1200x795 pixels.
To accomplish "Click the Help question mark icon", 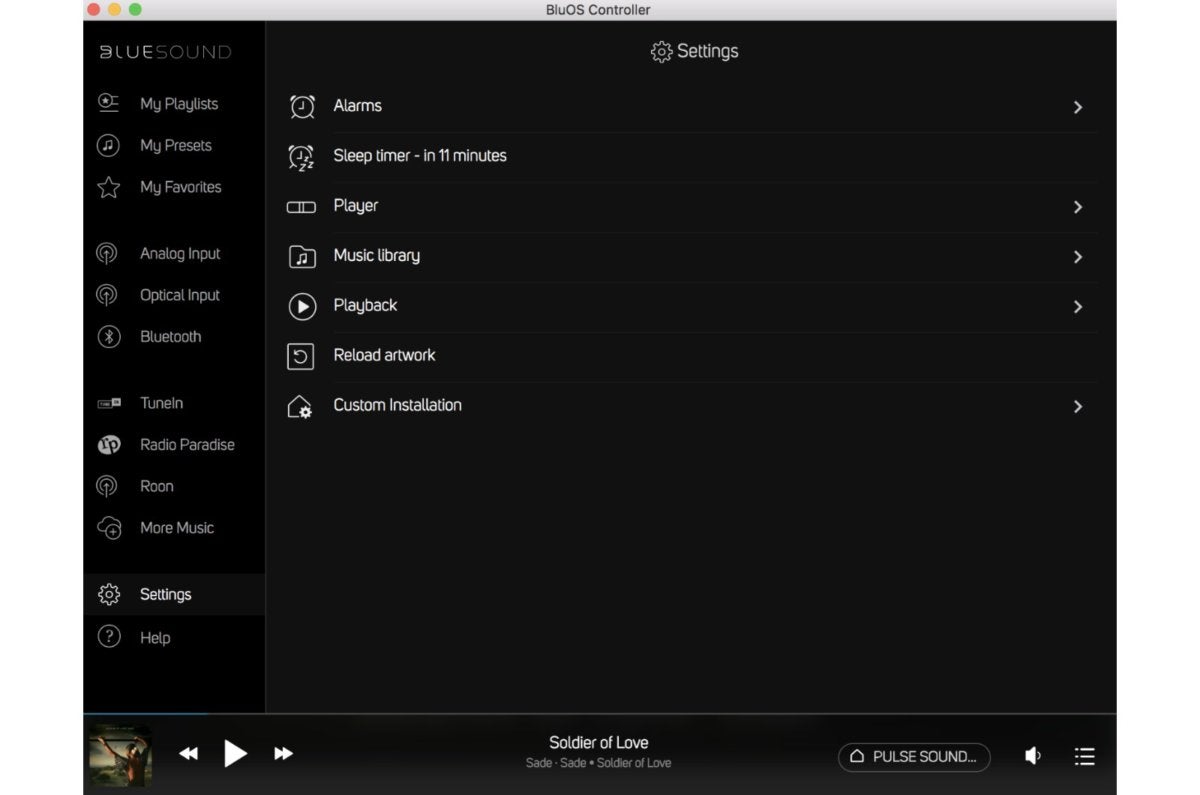I will pyautogui.click(x=108, y=637).
